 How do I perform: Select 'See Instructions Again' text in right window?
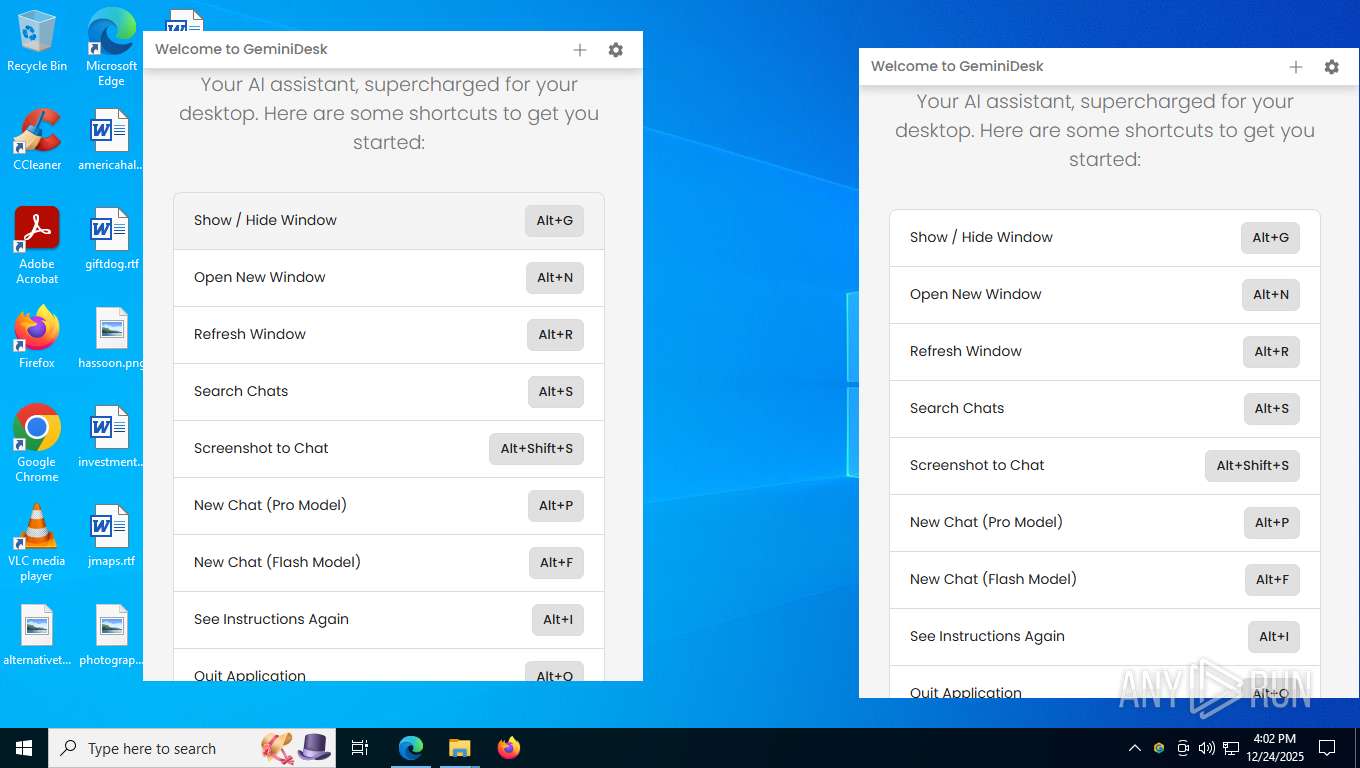[x=987, y=637]
